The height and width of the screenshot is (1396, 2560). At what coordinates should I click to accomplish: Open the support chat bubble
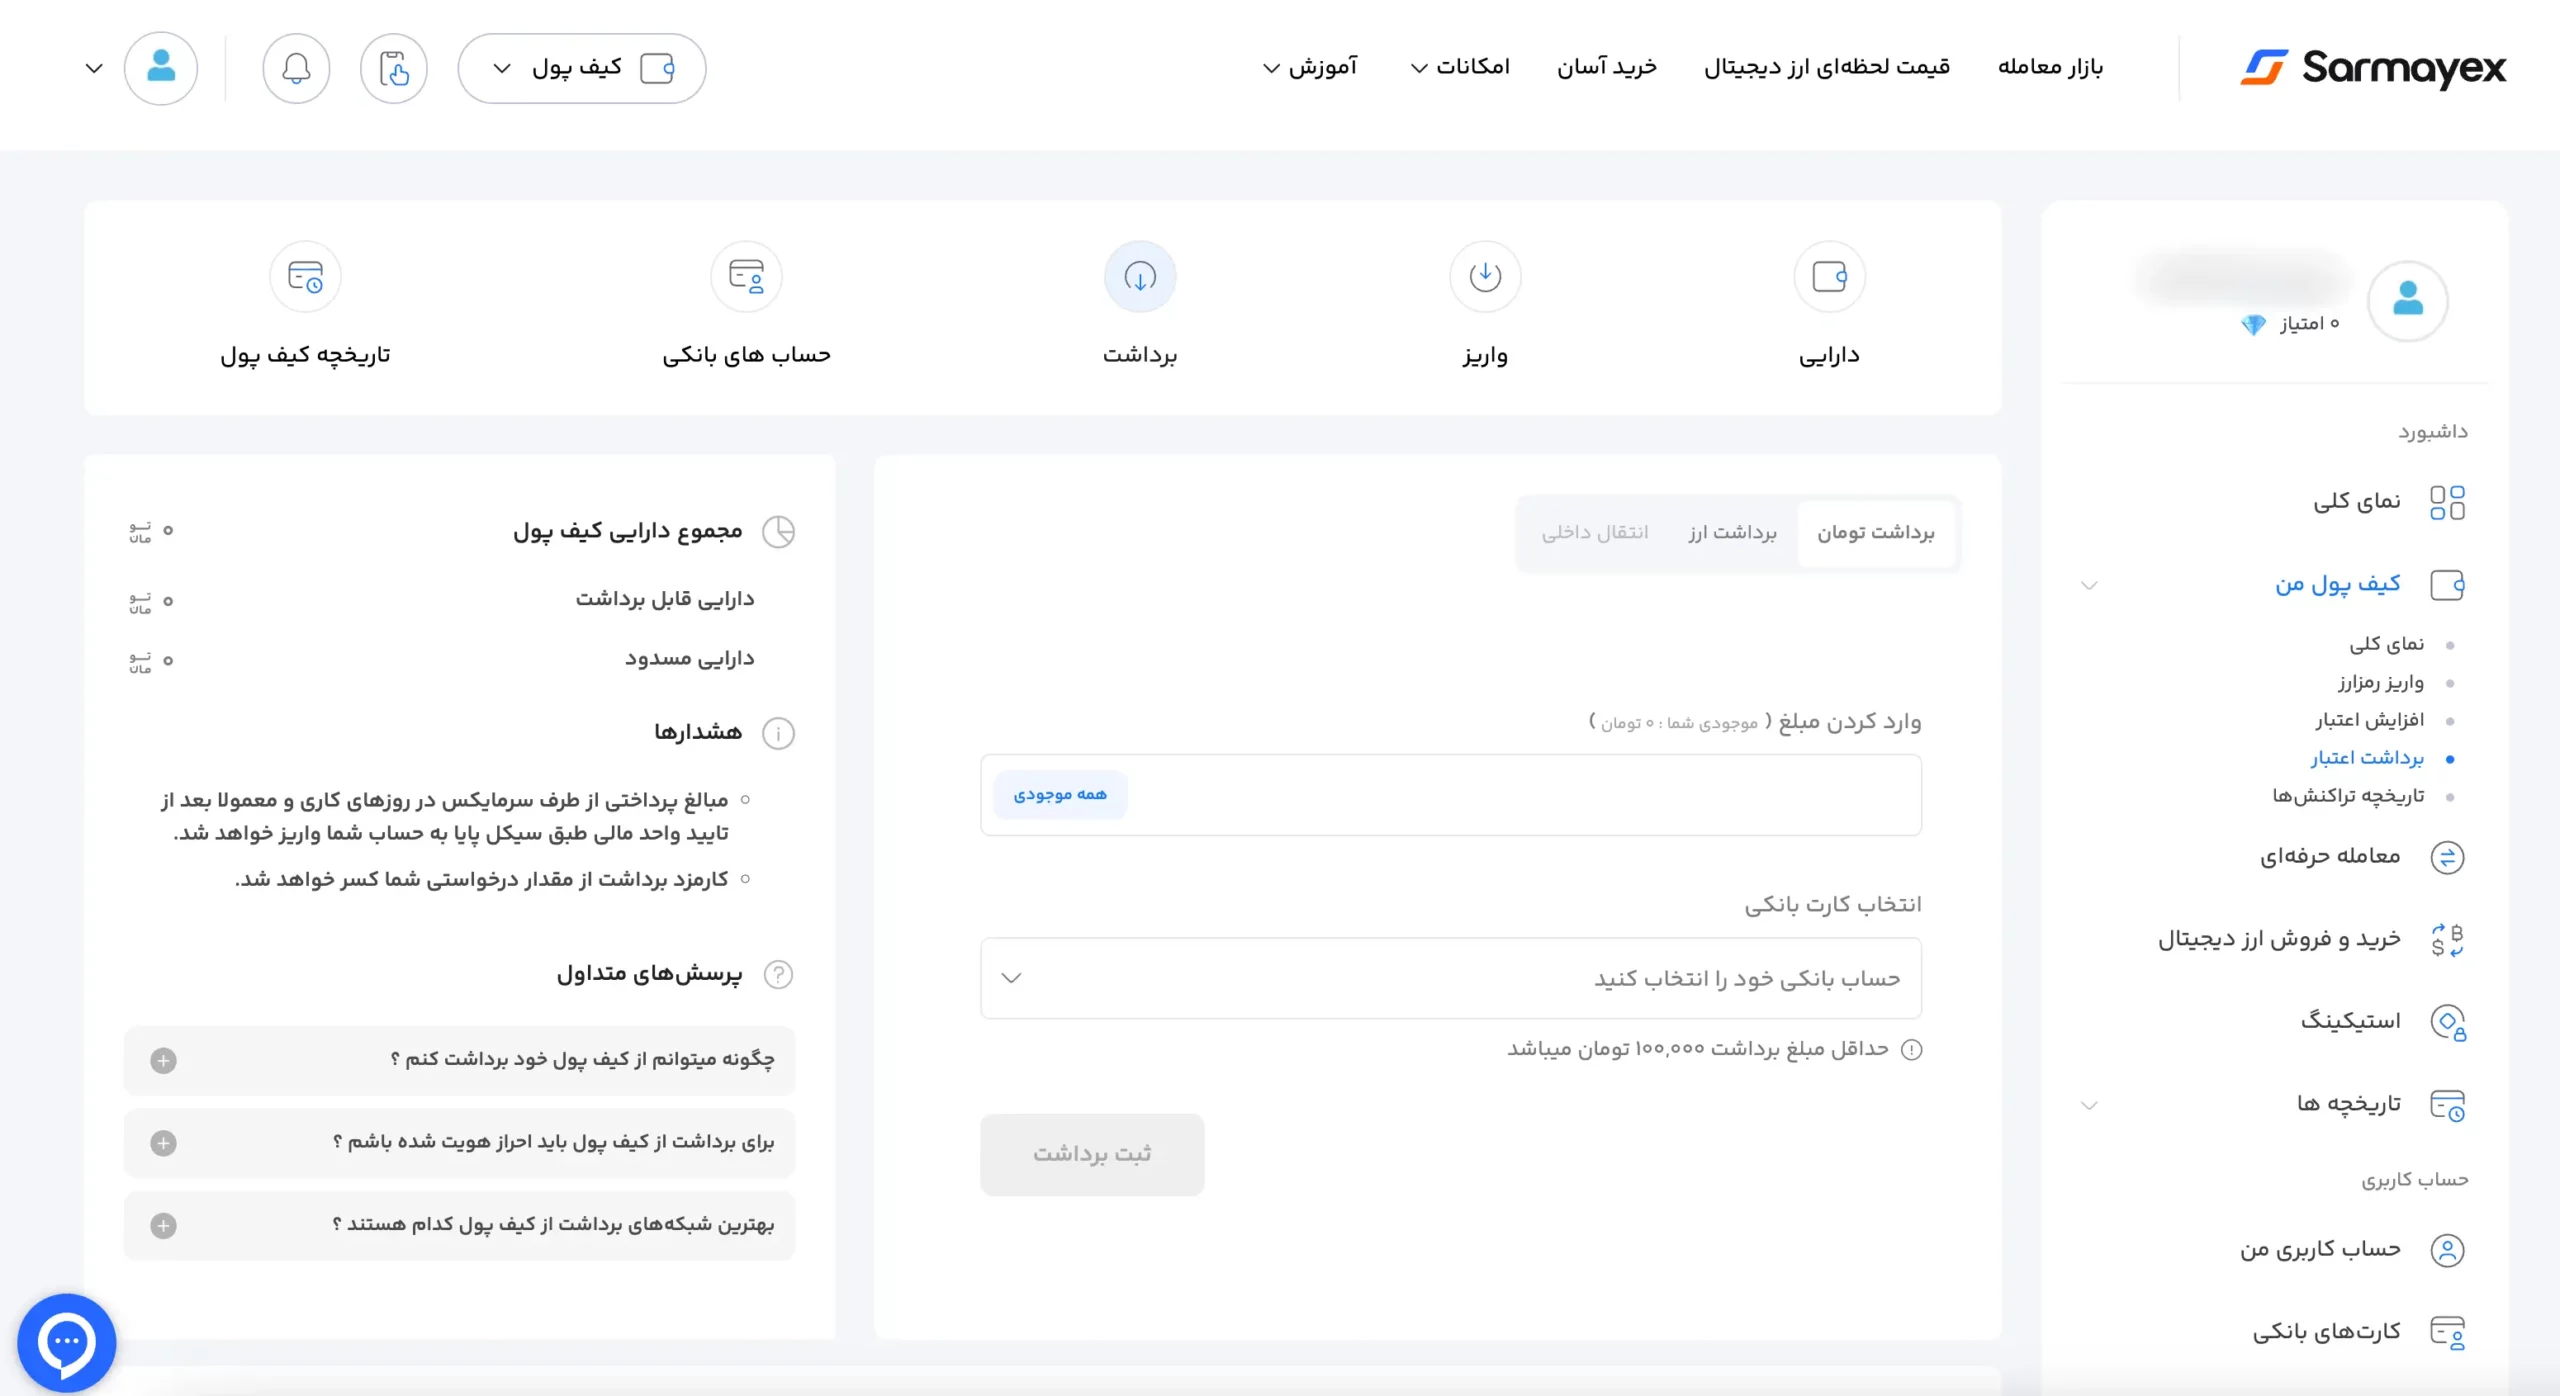click(66, 1342)
